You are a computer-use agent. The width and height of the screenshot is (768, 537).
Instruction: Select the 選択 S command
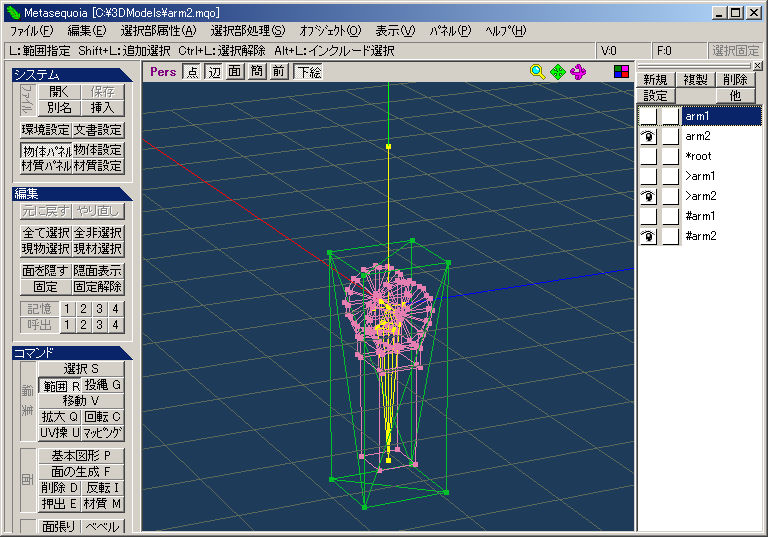tap(81, 368)
